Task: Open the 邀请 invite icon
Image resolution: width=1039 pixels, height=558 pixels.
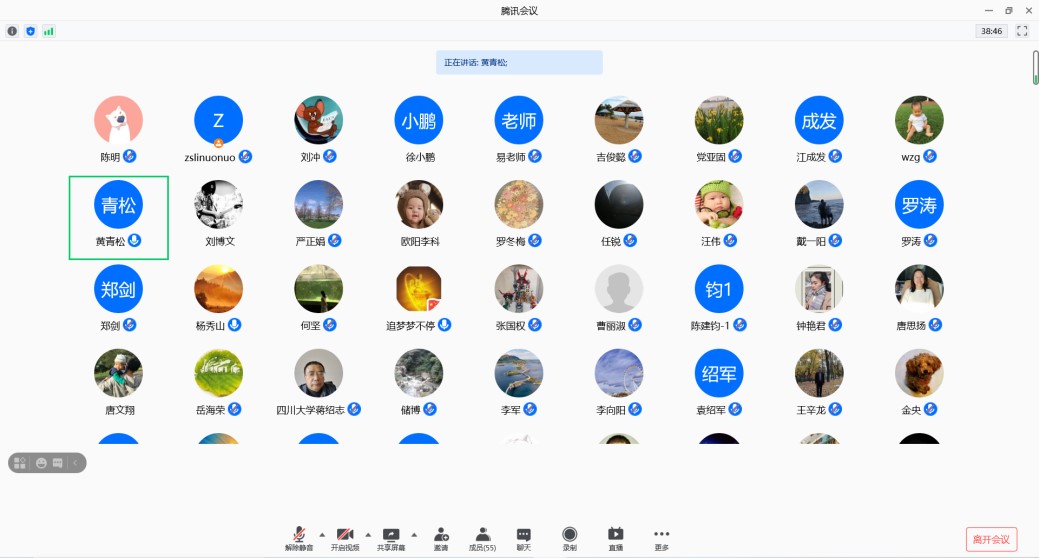Action: [x=440, y=538]
